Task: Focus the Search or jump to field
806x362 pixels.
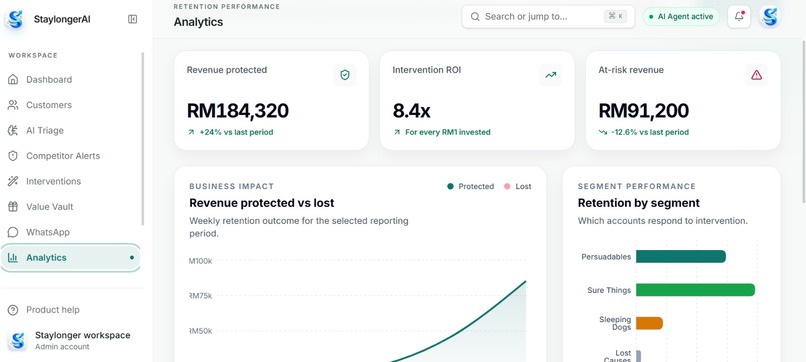Action: click(x=548, y=16)
